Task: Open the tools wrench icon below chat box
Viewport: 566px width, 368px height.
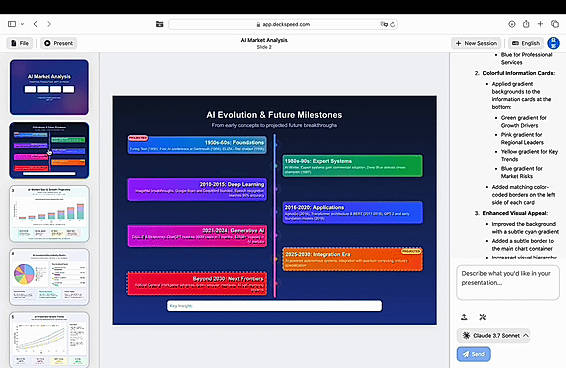Action: click(483, 317)
